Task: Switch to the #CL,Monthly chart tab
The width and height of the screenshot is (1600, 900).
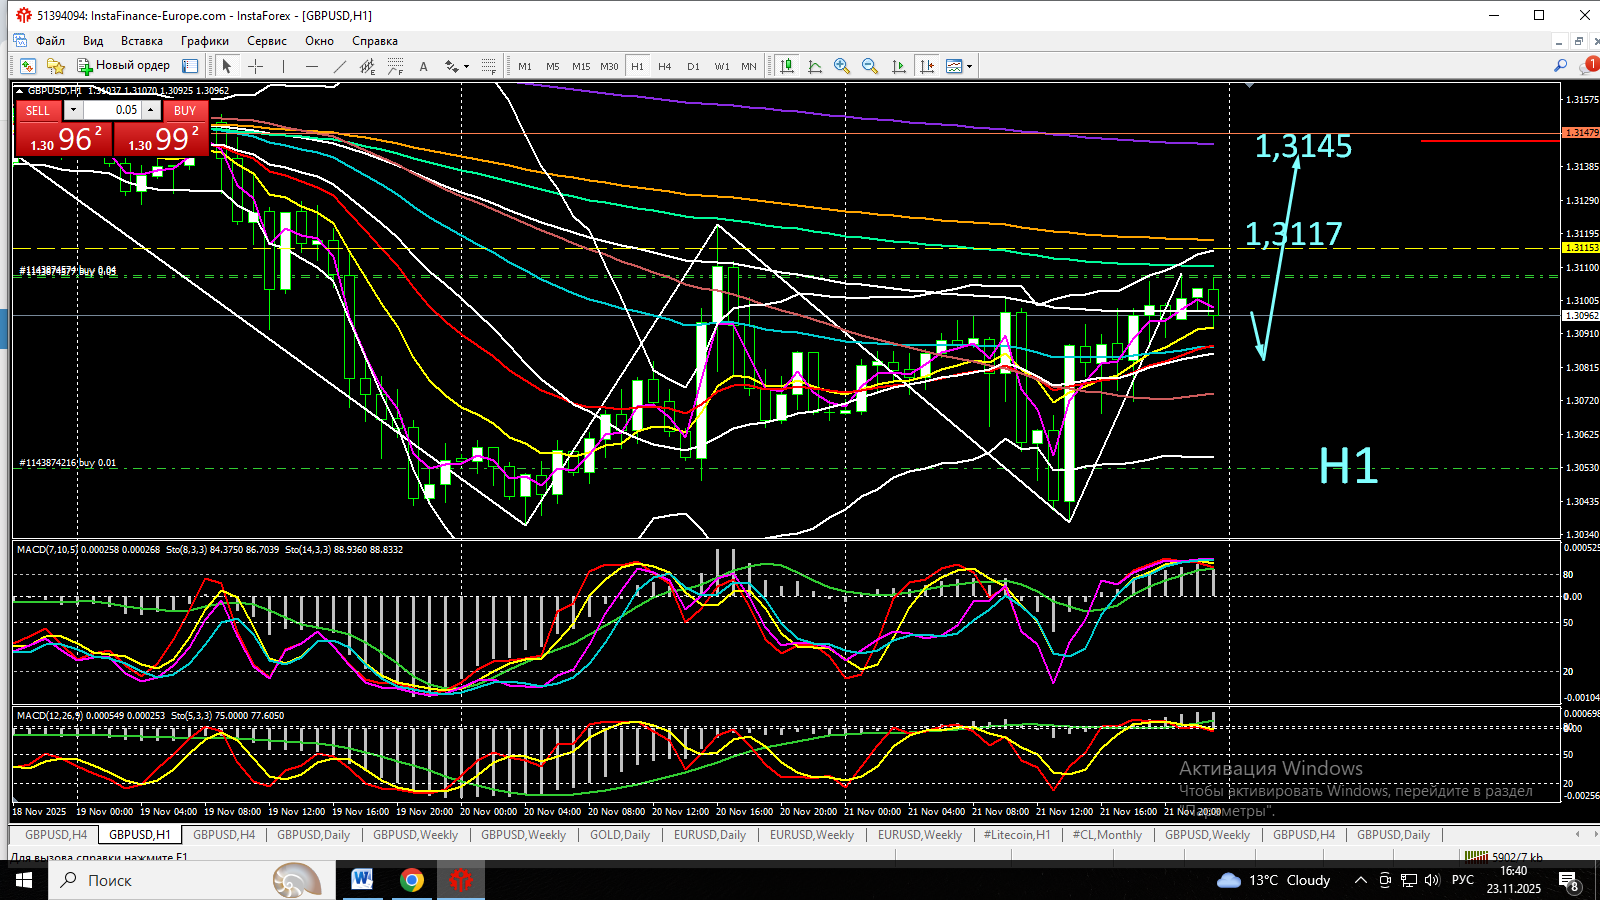Action: (x=1107, y=835)
